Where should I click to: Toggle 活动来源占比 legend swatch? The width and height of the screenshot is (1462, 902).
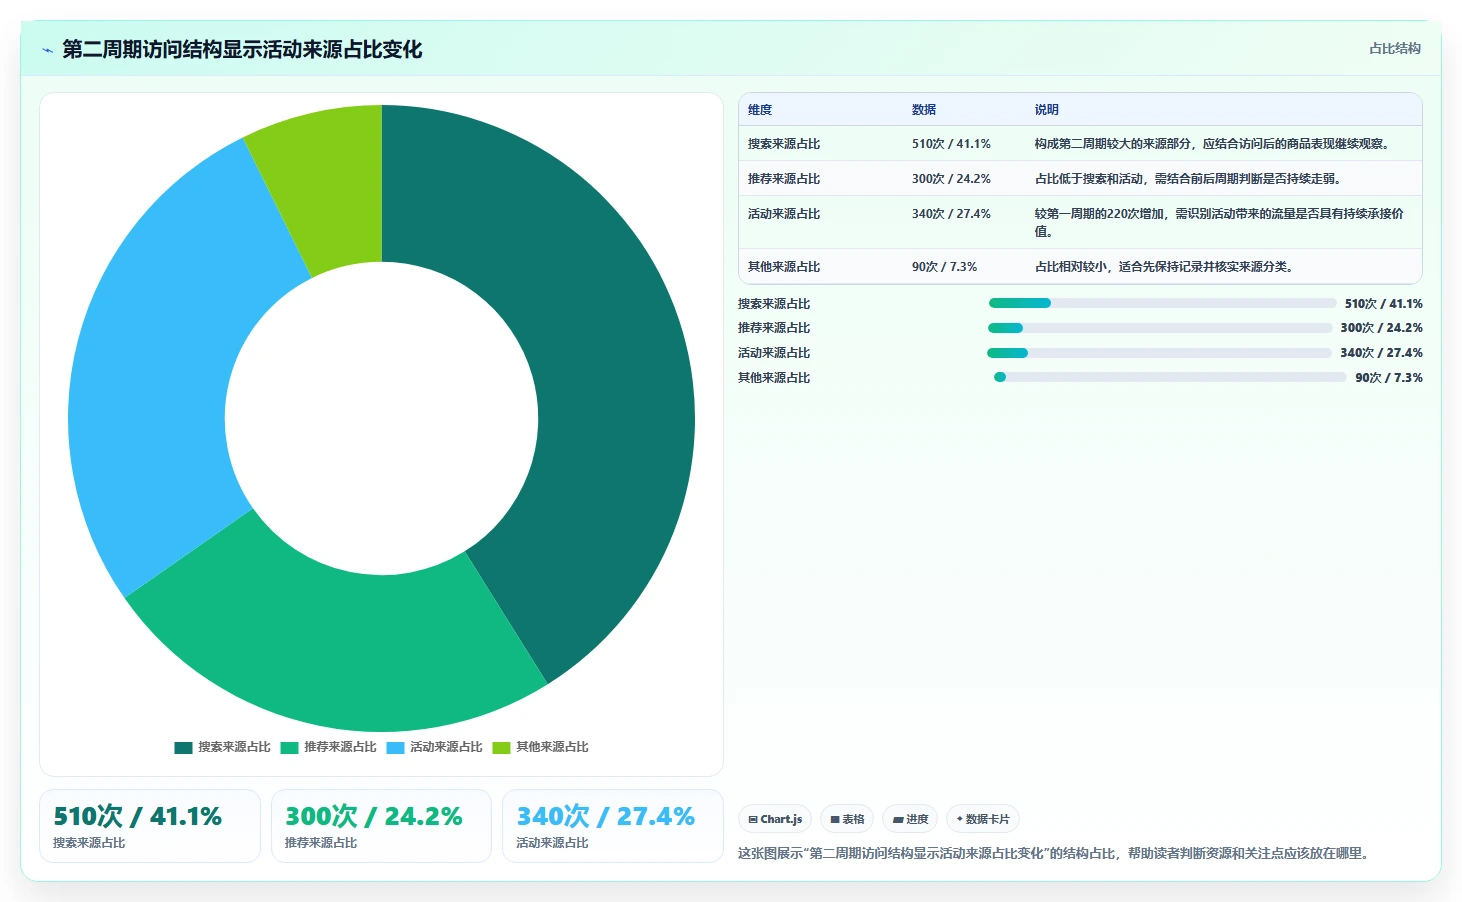tap(395, 747)
